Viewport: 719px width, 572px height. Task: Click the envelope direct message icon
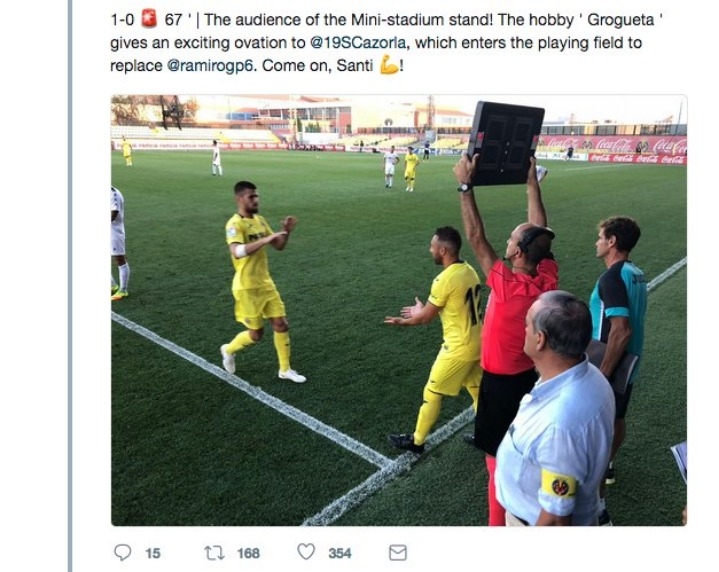pyautogui.click(x=398, y=552)
